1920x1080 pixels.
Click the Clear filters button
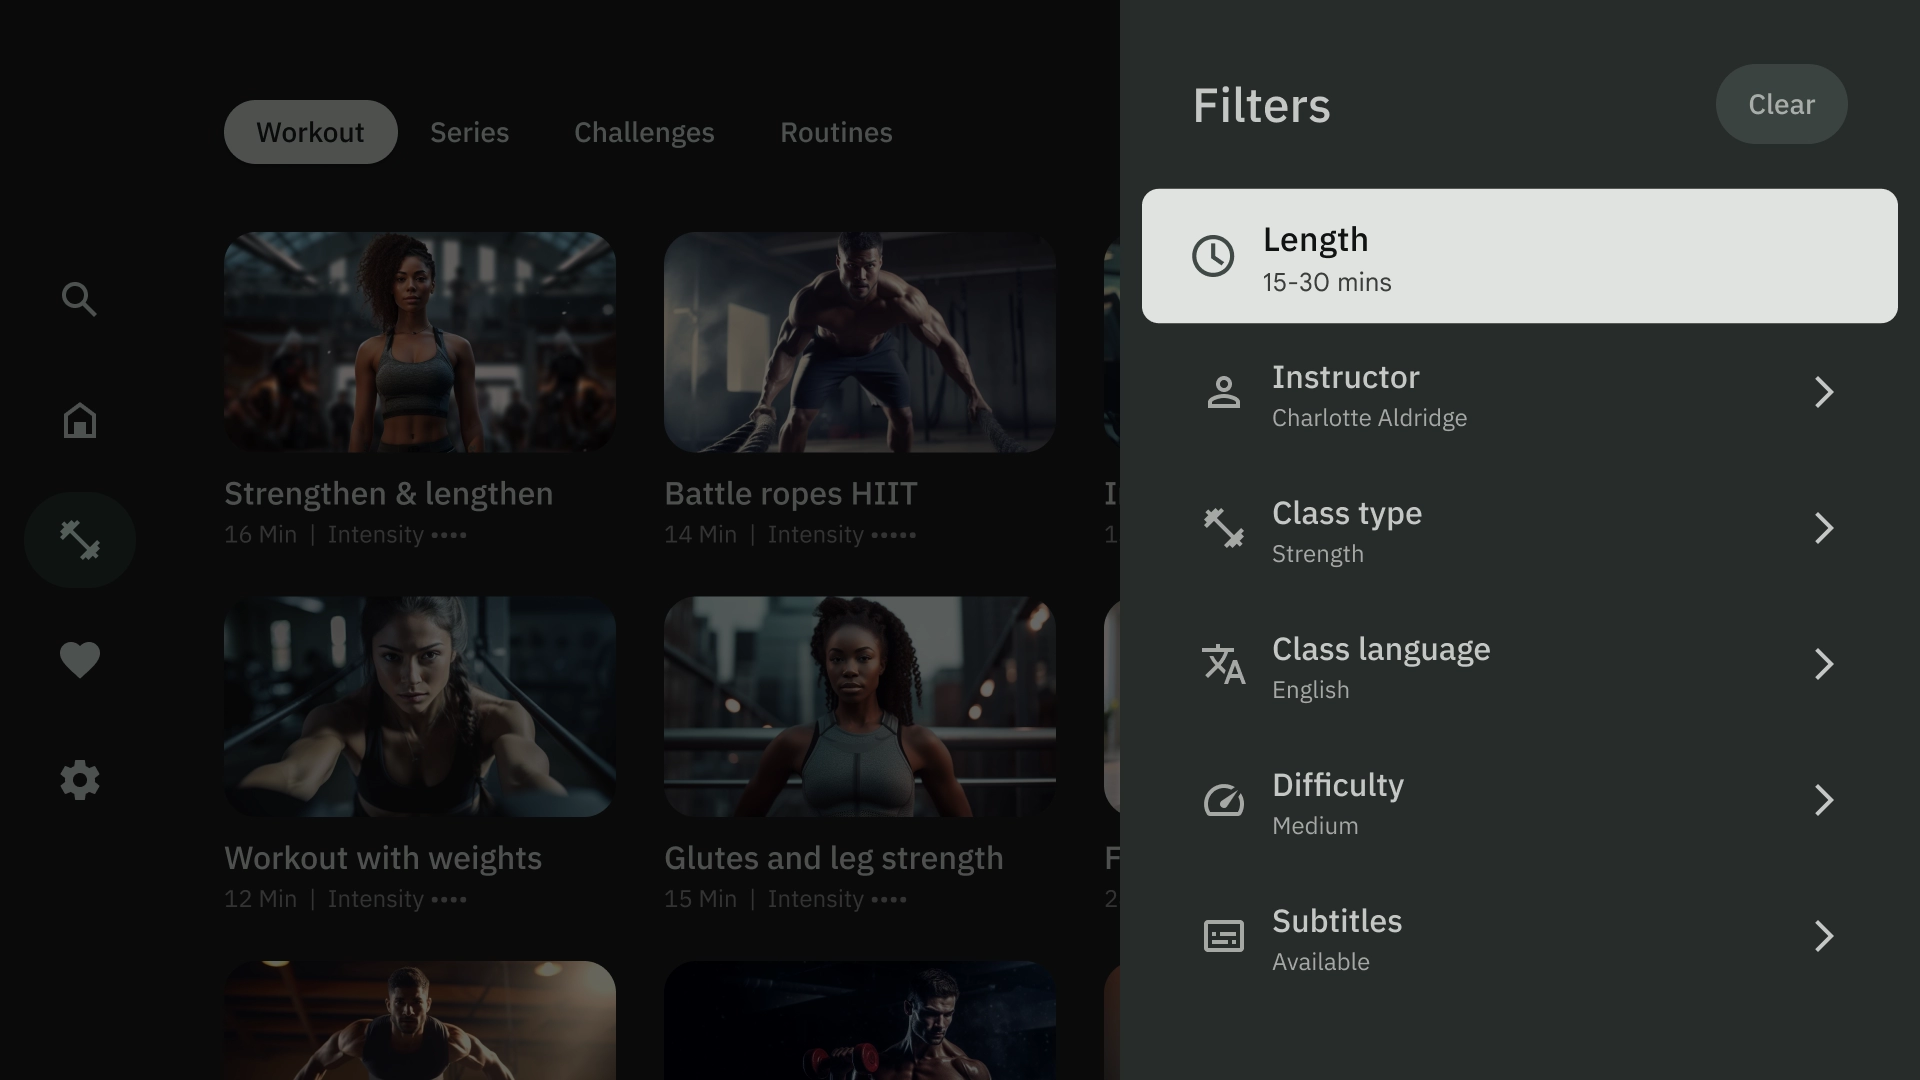pos(1782,104)
